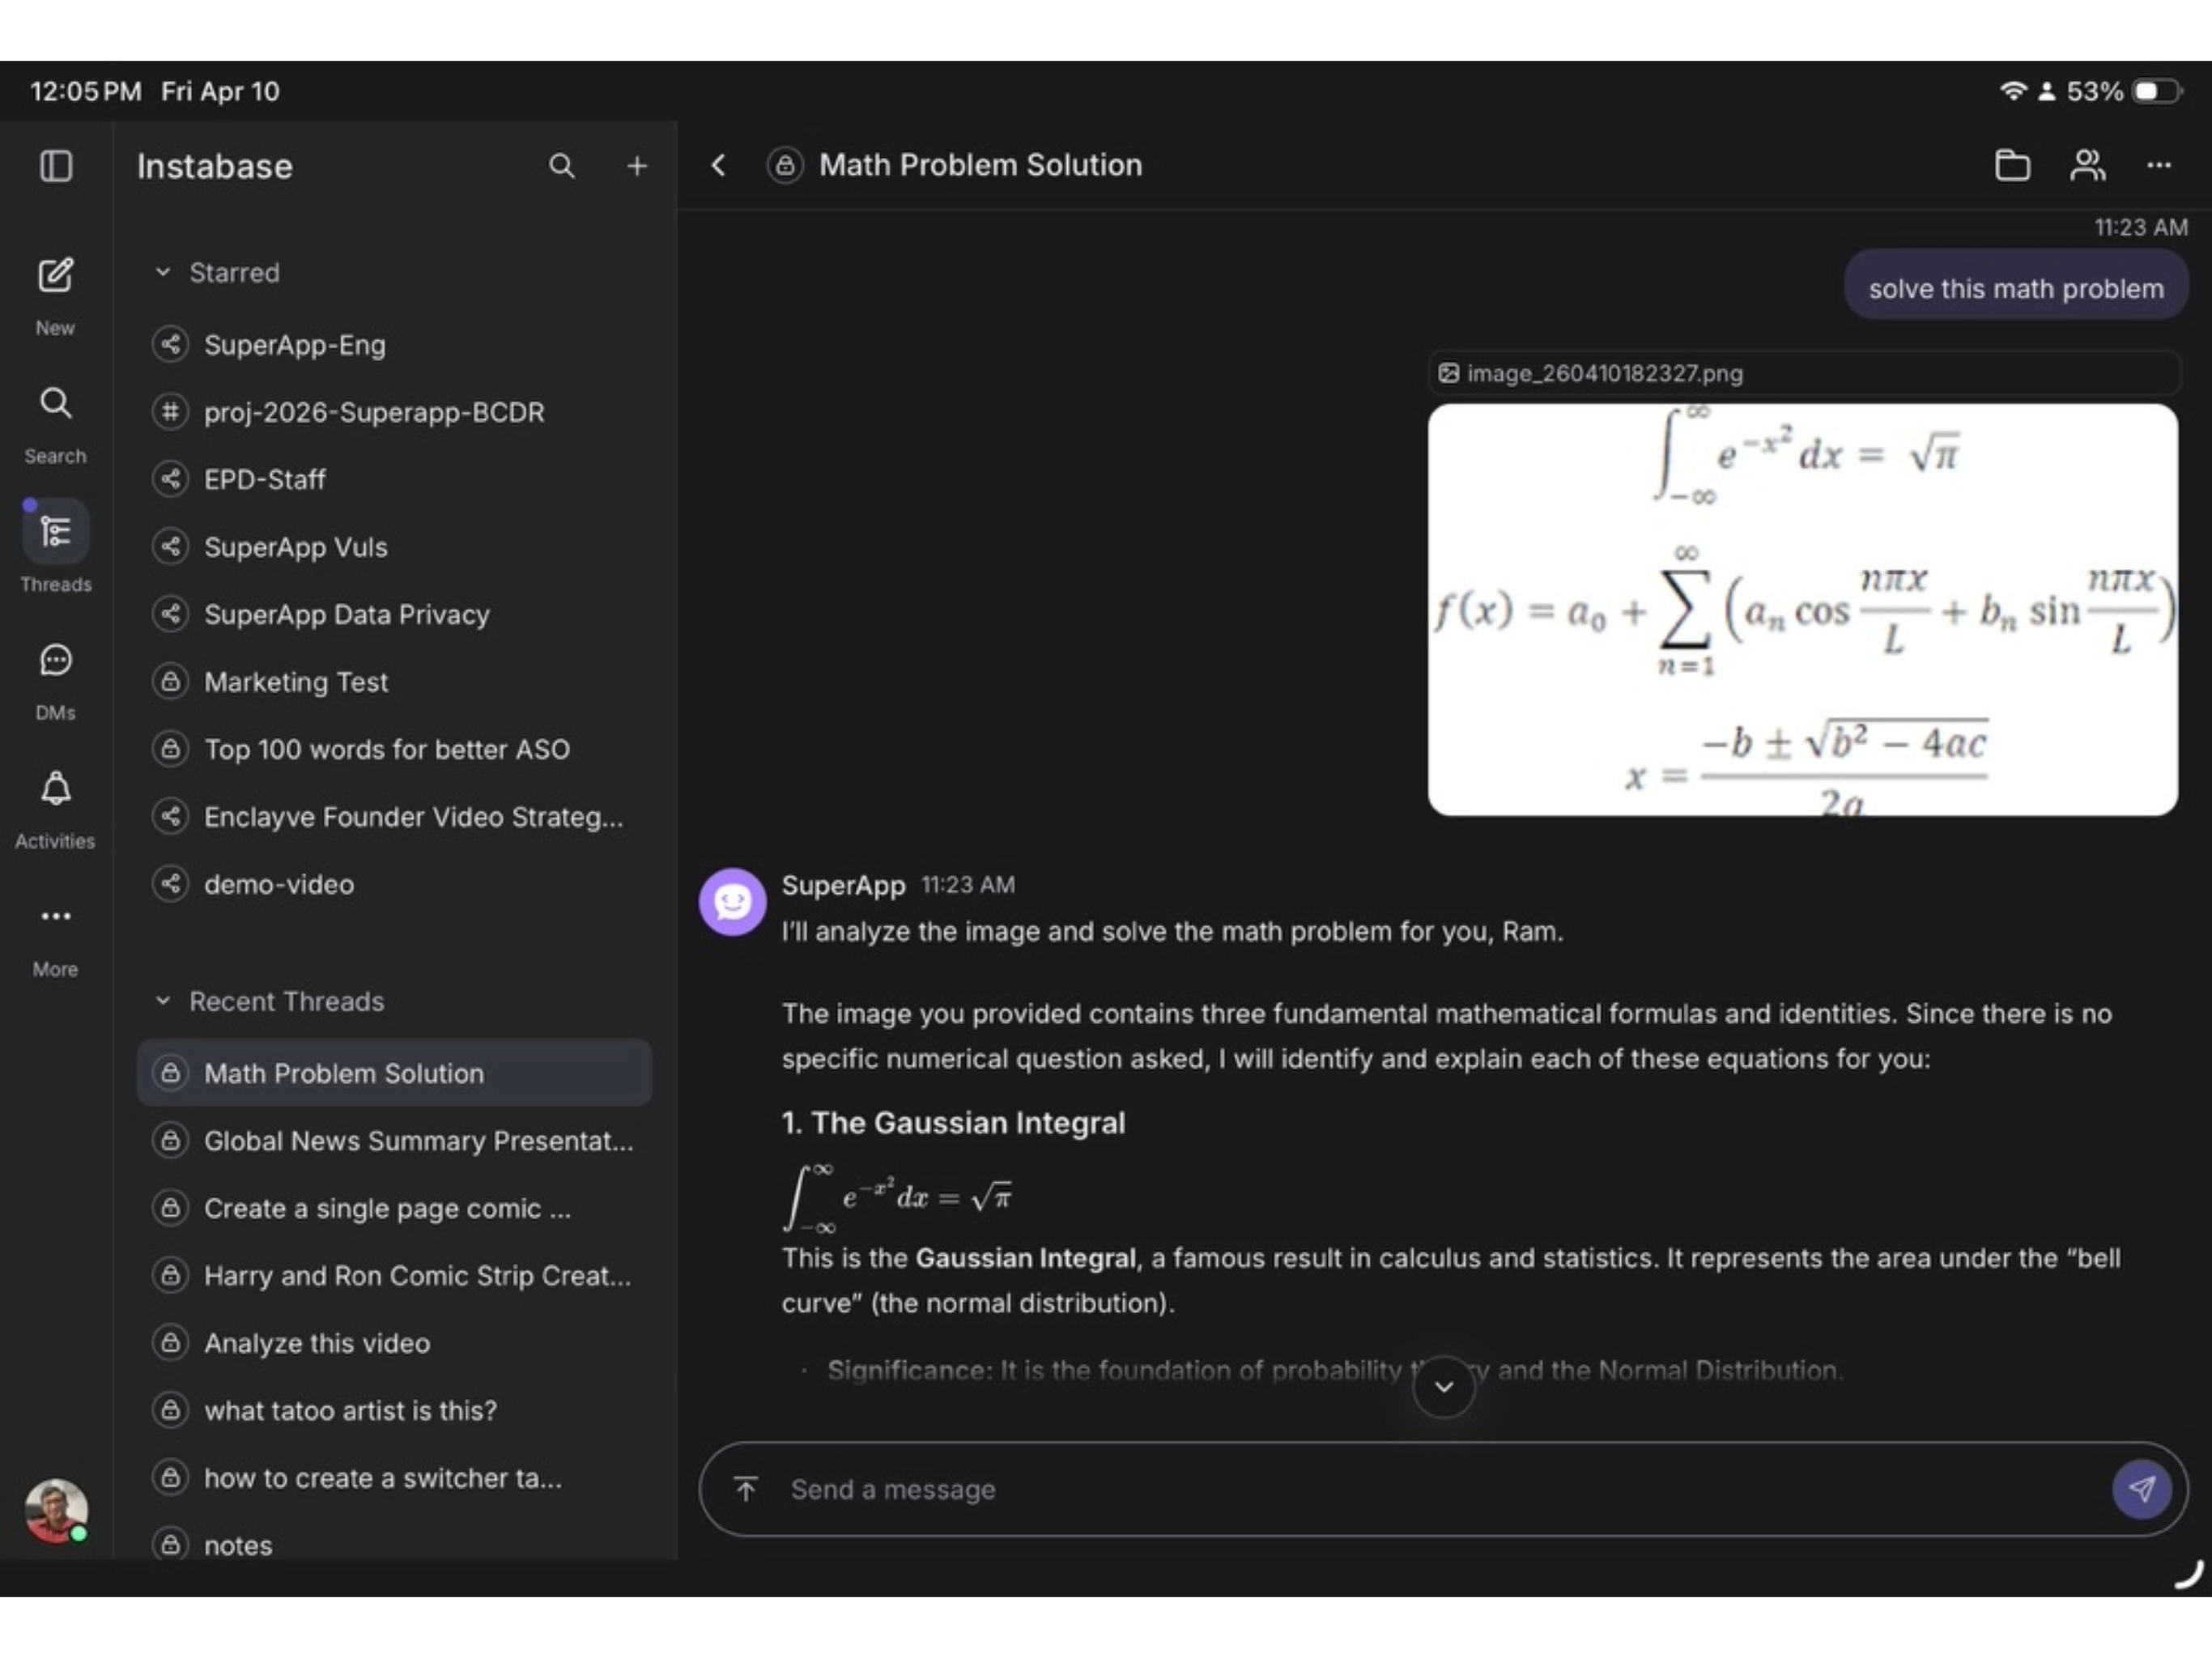This screenshot has width=2212, height=1658.
Task: Open the demo-video thread
Action: [394, 884]
